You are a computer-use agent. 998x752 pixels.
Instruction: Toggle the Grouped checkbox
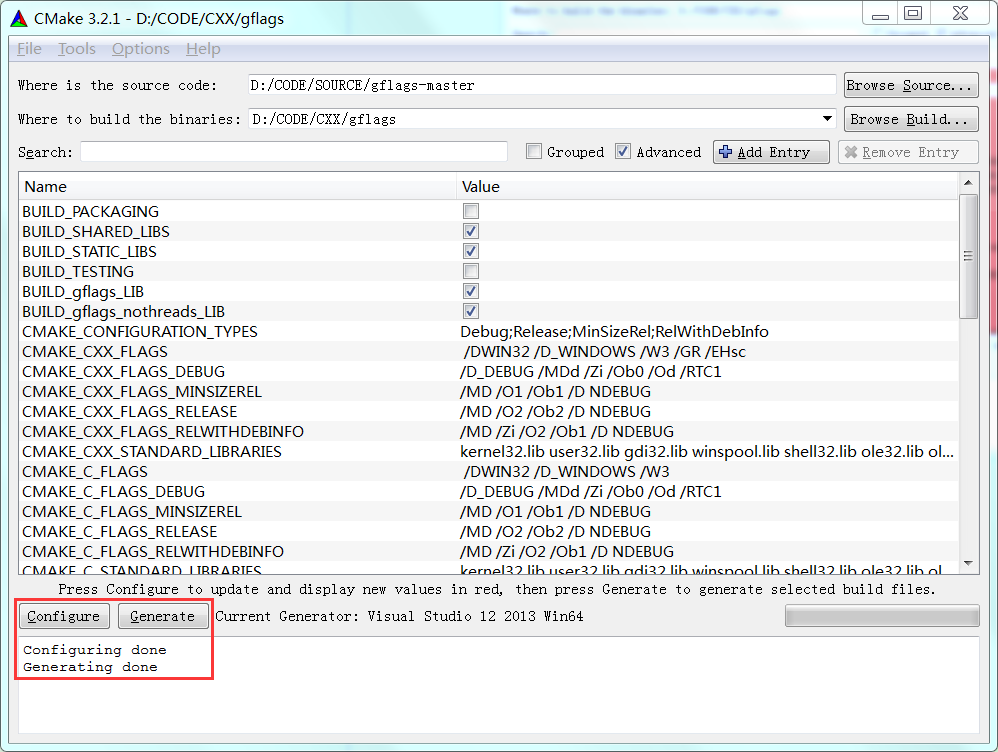(x=534, y=152)
